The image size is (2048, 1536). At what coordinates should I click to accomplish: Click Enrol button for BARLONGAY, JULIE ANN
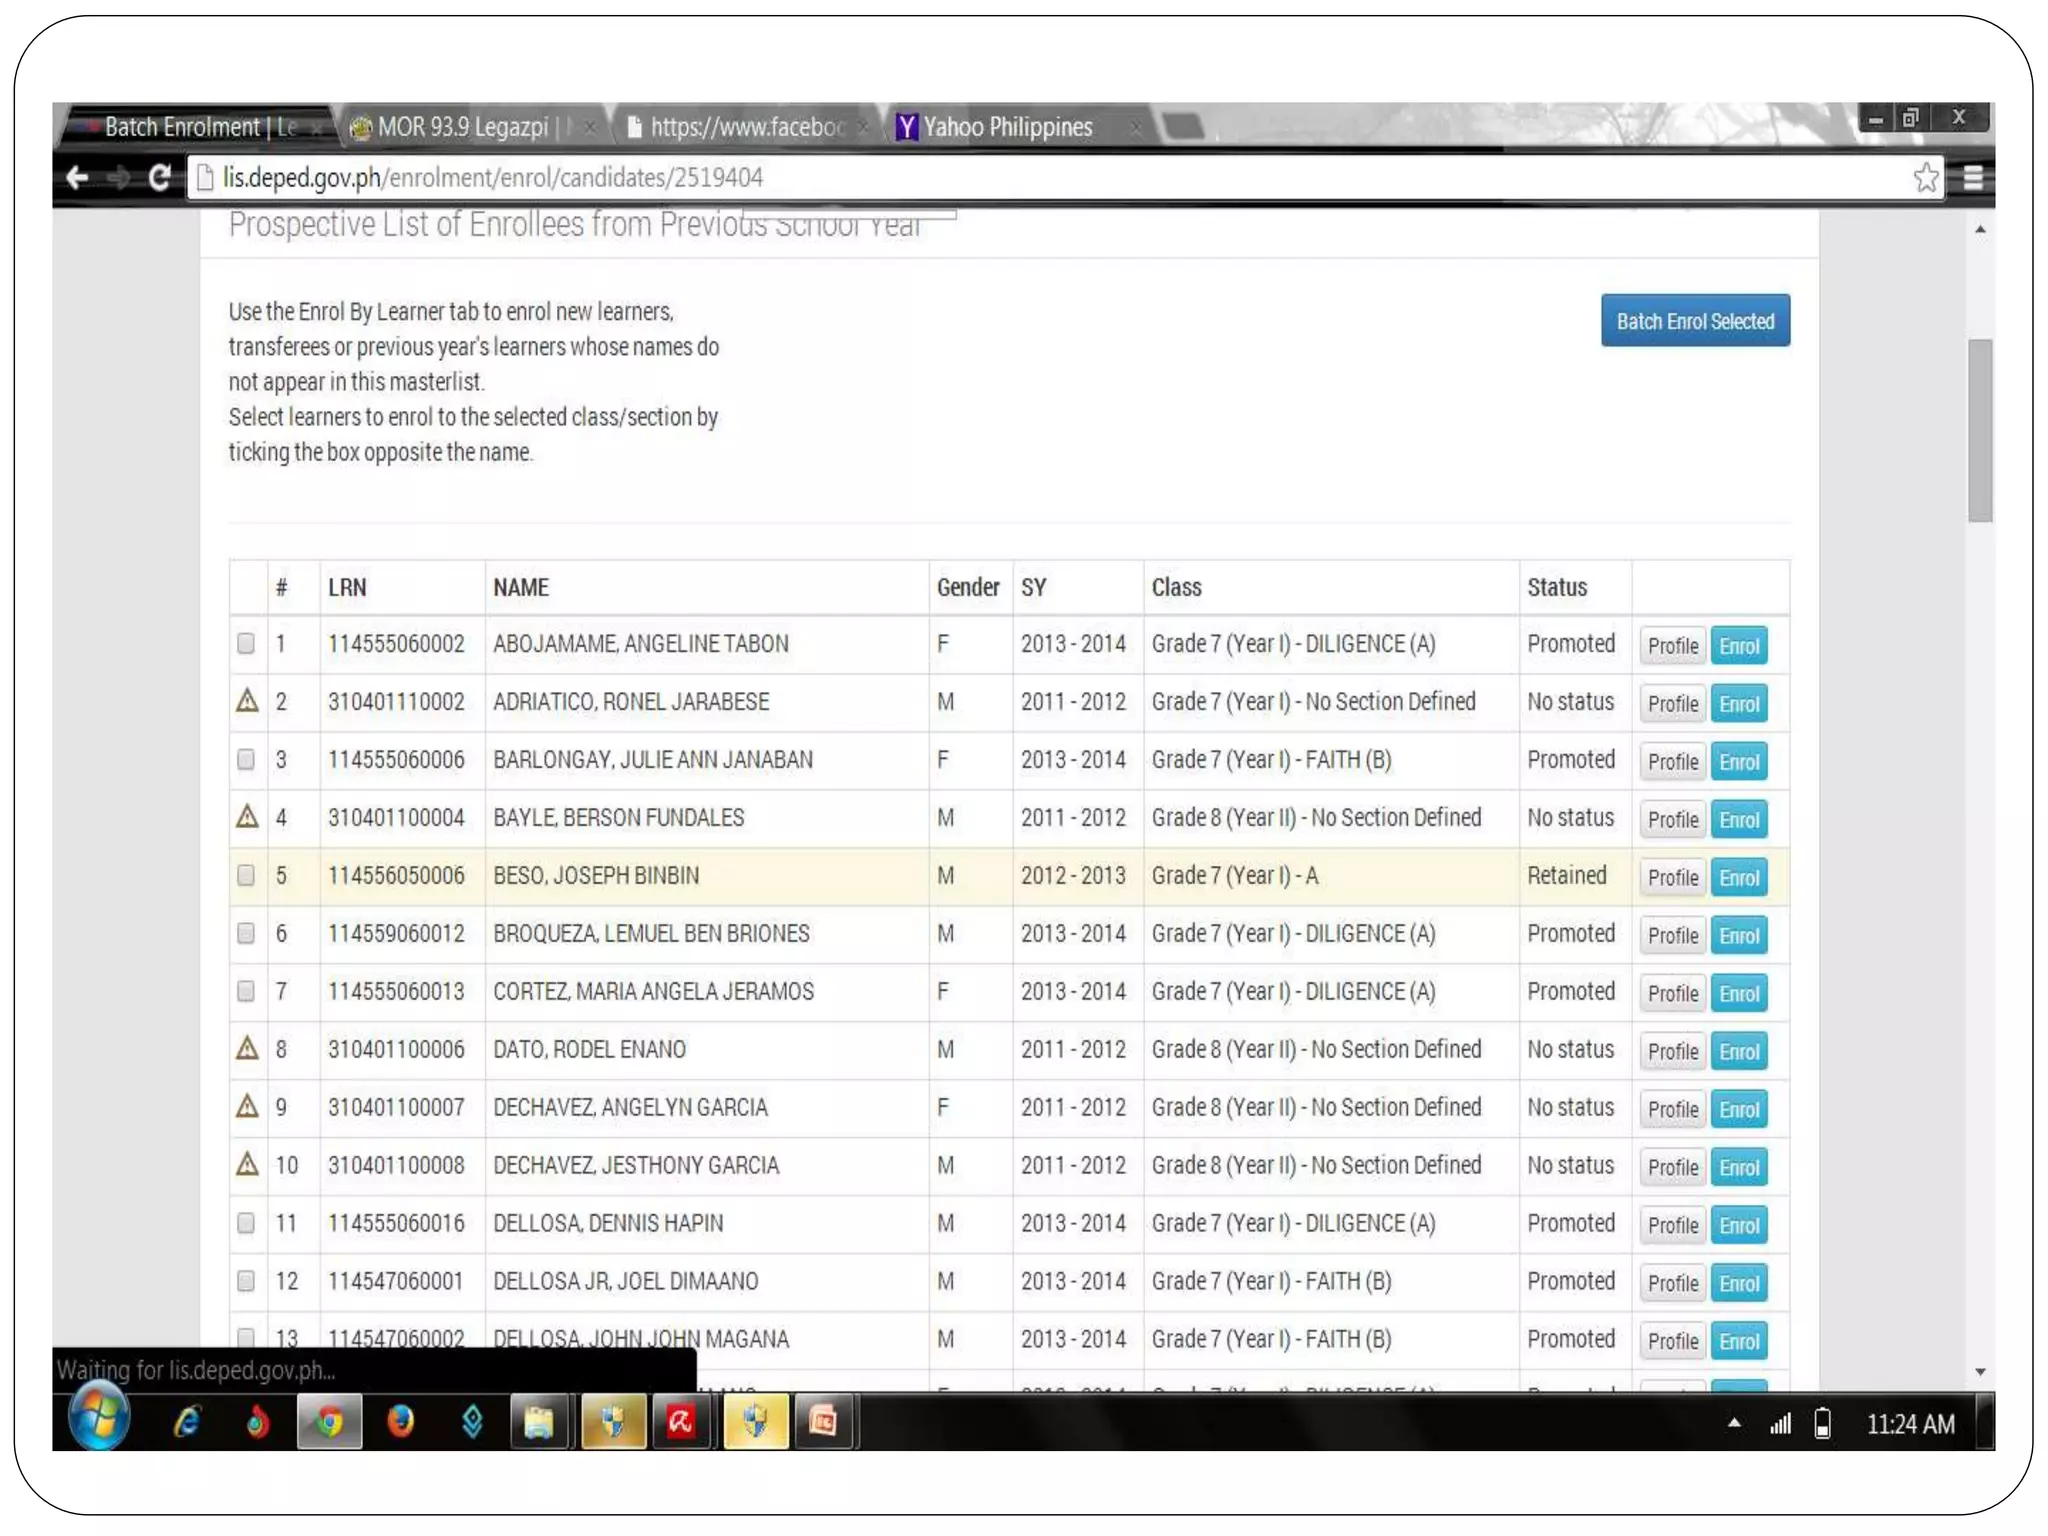(1738, 761)
